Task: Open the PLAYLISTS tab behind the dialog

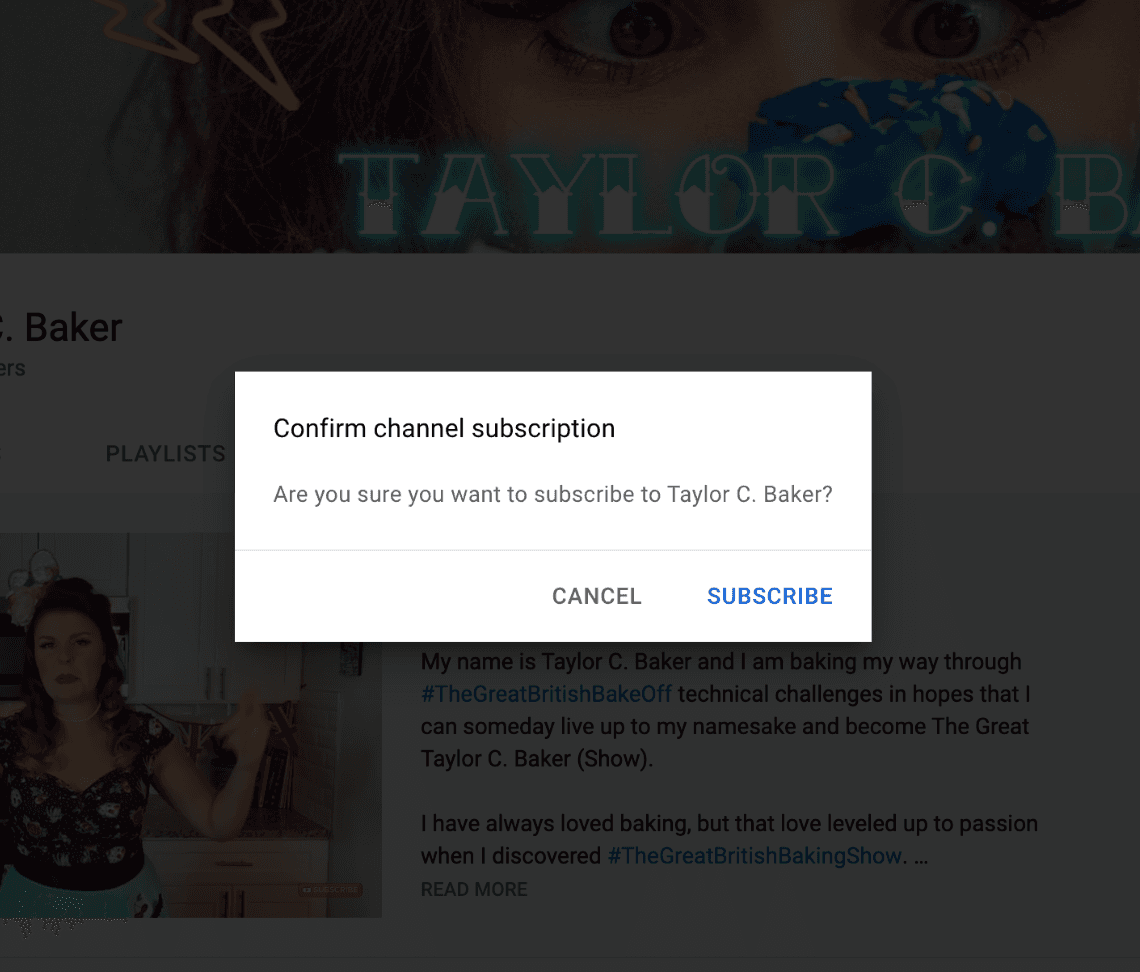Action: click(x=166, y=454)
